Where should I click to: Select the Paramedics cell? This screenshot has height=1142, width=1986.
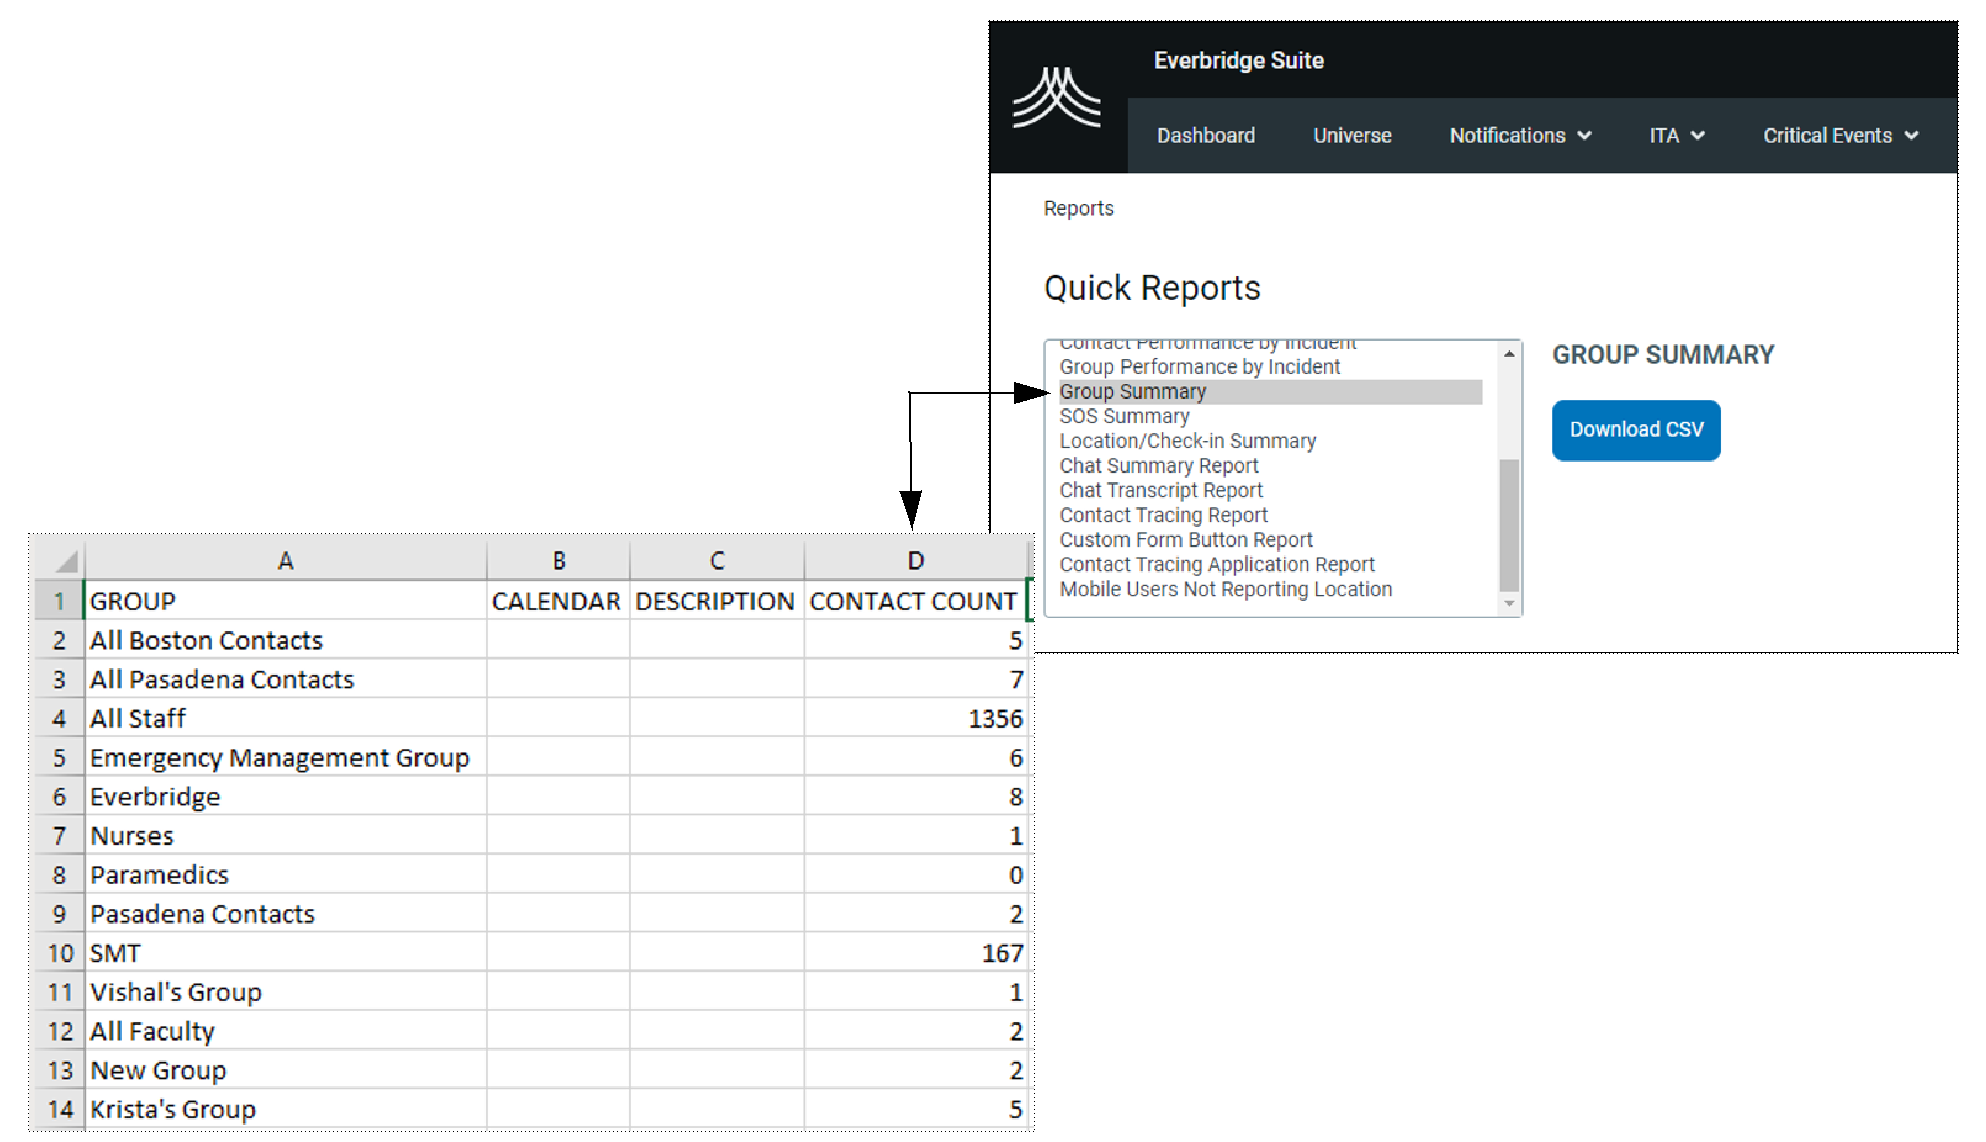(x=286, y=874)
